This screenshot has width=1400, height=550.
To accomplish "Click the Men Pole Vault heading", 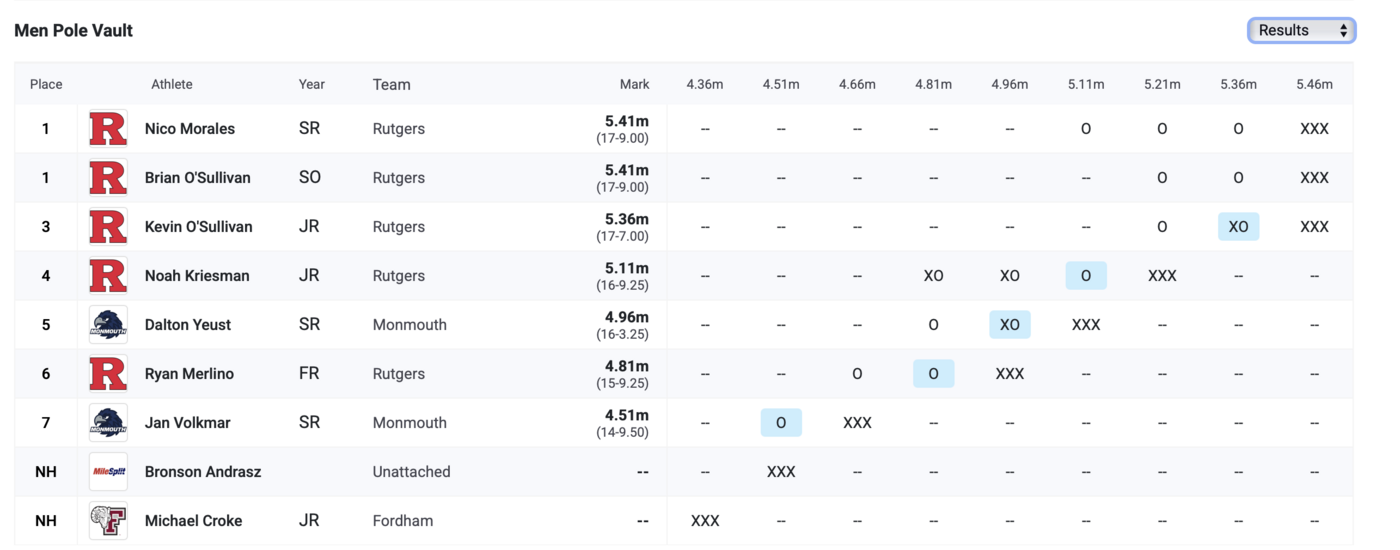I will pyautogui.click(x=74, y=31).
